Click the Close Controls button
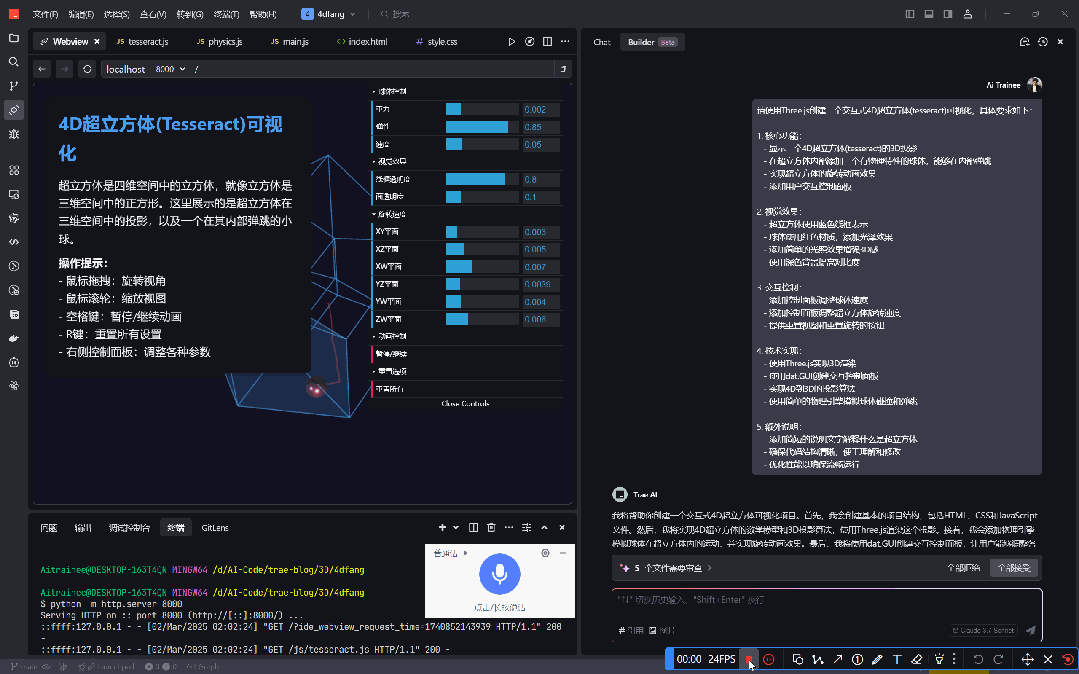1079x674 pixels. pyautogui.click(x=465, y=404)
